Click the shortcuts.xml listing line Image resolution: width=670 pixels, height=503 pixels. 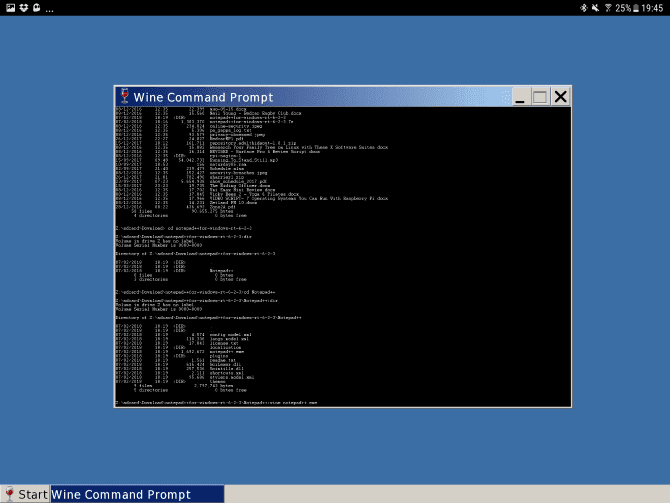pyautogui.click(x=179, y=373)
